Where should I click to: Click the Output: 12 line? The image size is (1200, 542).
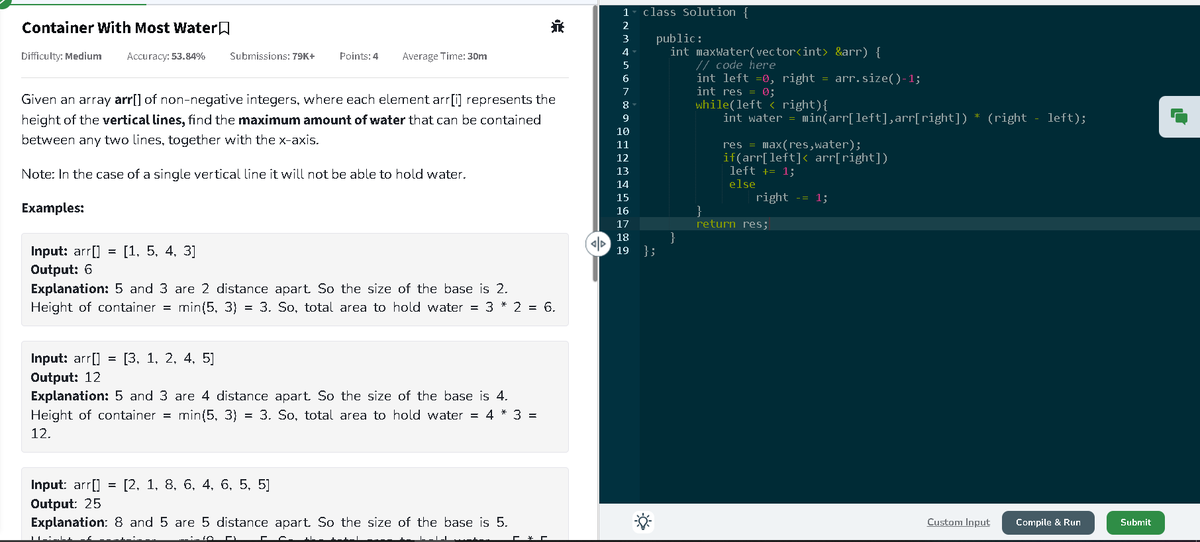tap(66, 378)
